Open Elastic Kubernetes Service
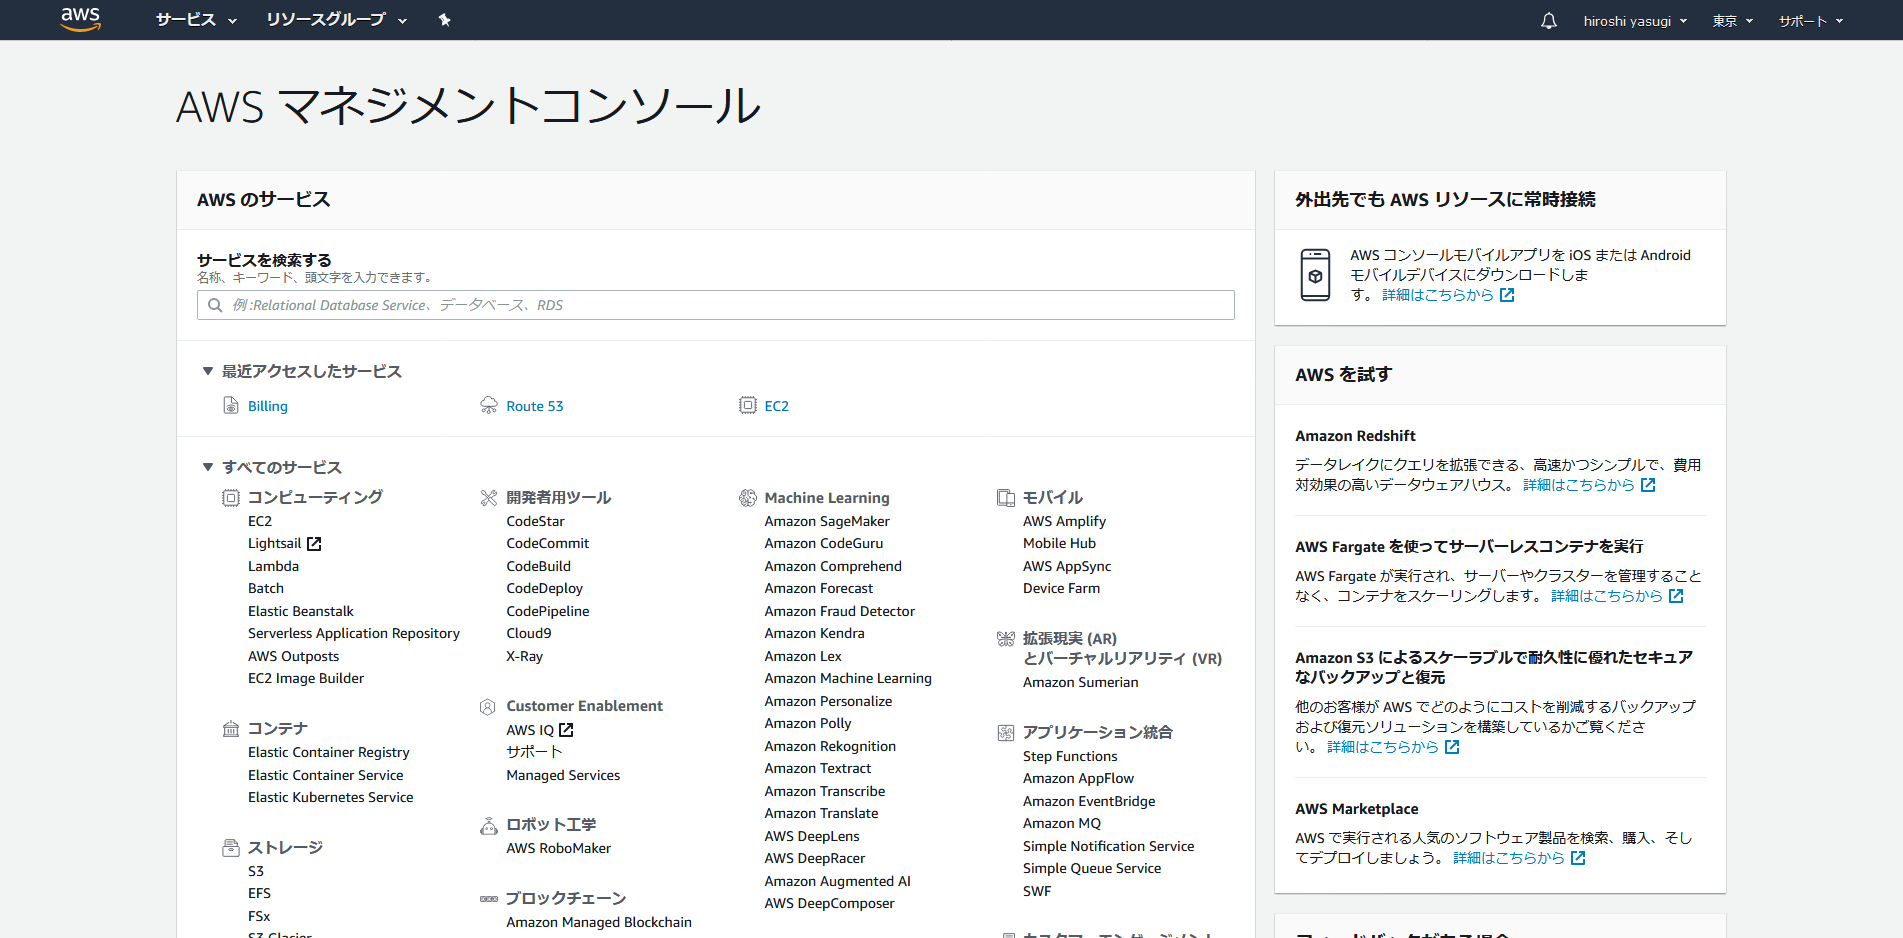Viewport: 1903px width, 938px height. click(331, 797)
